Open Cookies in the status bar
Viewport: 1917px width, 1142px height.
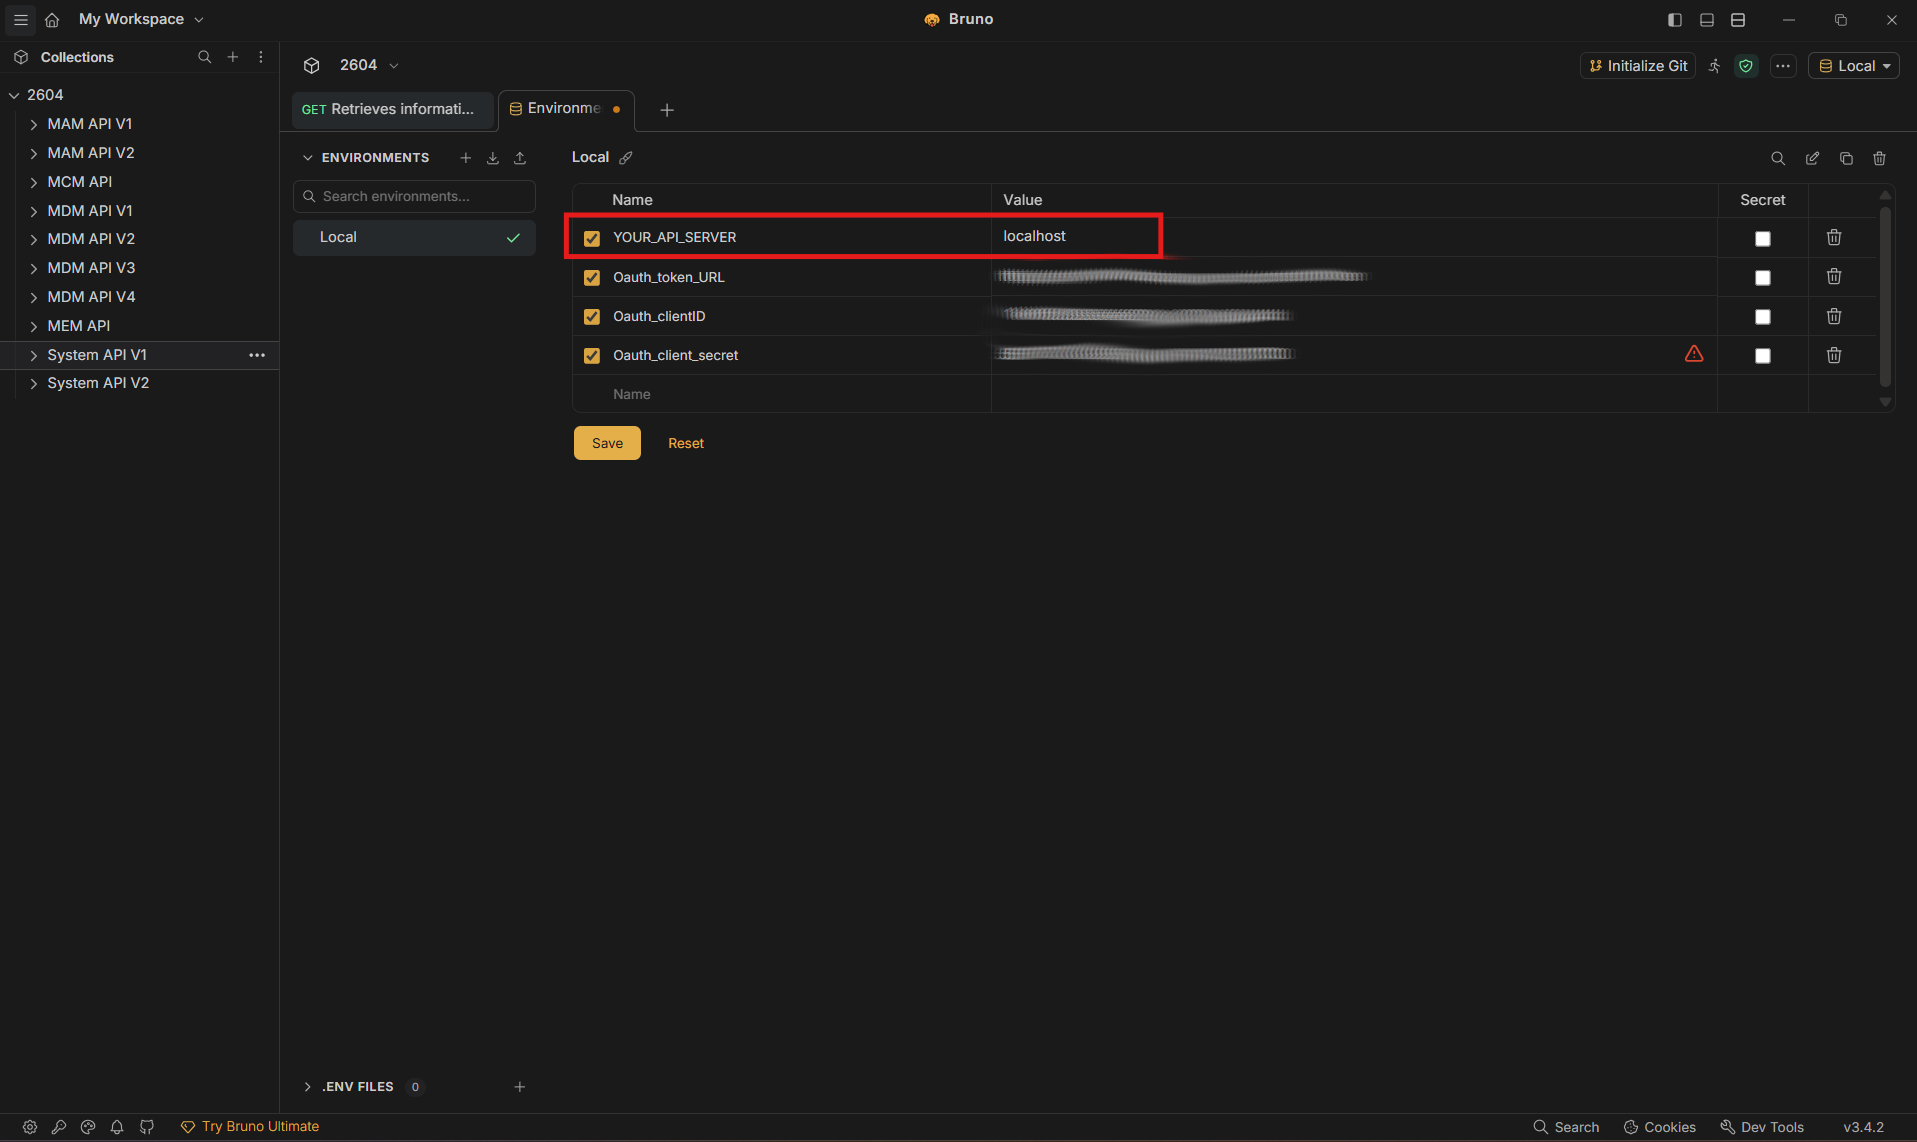click(1660, 1127)
